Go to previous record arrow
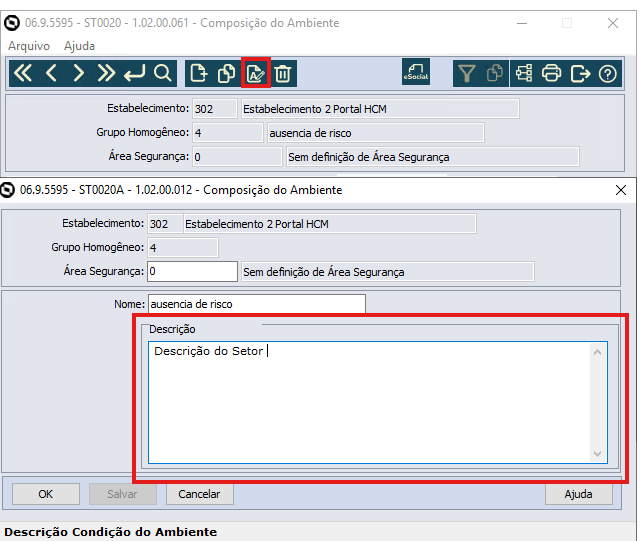The width and height of the screenshot is (640, 541). [51, 73]
